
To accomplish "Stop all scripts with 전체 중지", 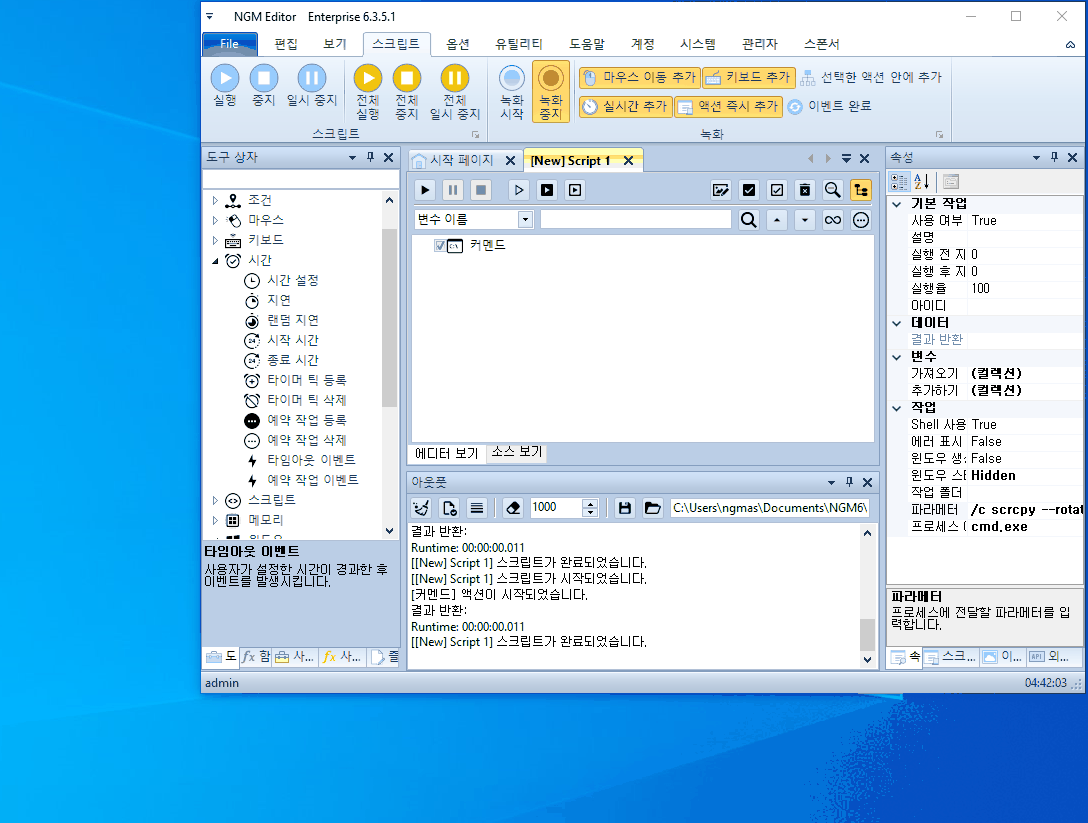I will 407,92.
